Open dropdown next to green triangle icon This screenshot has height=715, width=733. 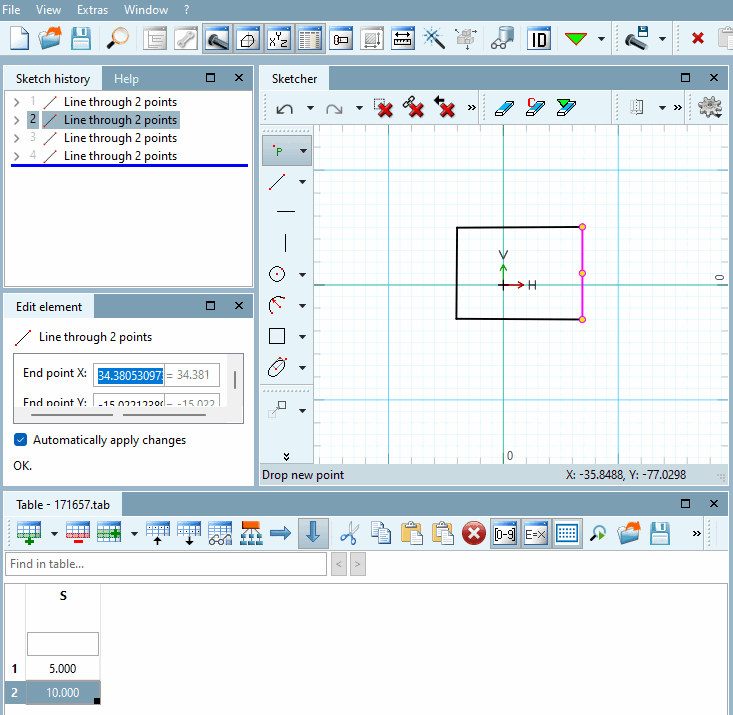click(601, 39)
